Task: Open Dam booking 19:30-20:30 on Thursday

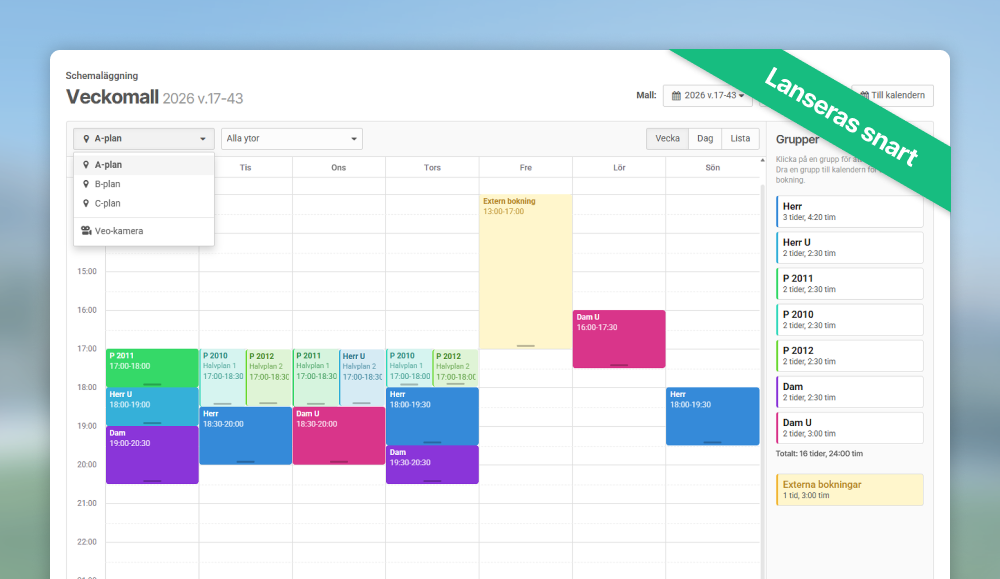Action: point(432,464)
